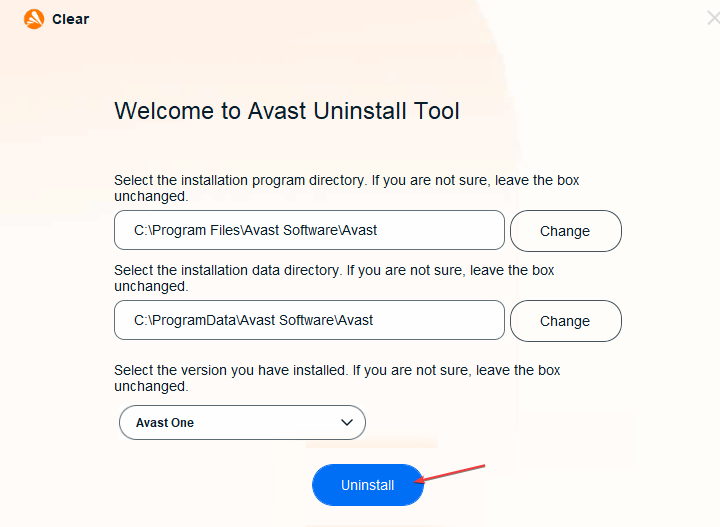Click the 'C:\ProgramData\Avast Software\Avast' path text
The width and height of the screenshot is (720, 527).
pos(253,320)
